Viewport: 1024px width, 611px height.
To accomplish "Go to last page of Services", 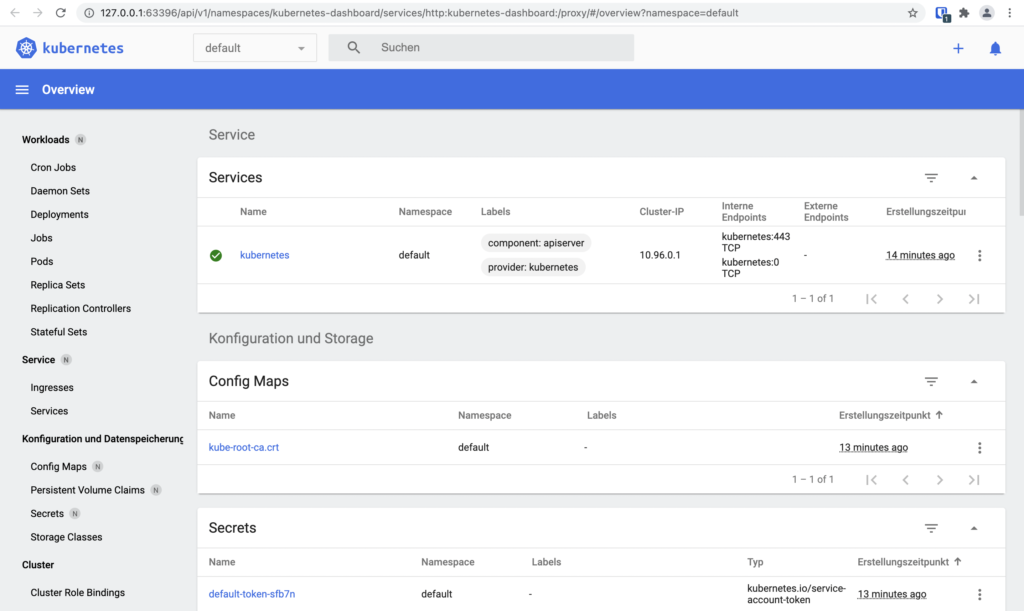I will [974, 299].
